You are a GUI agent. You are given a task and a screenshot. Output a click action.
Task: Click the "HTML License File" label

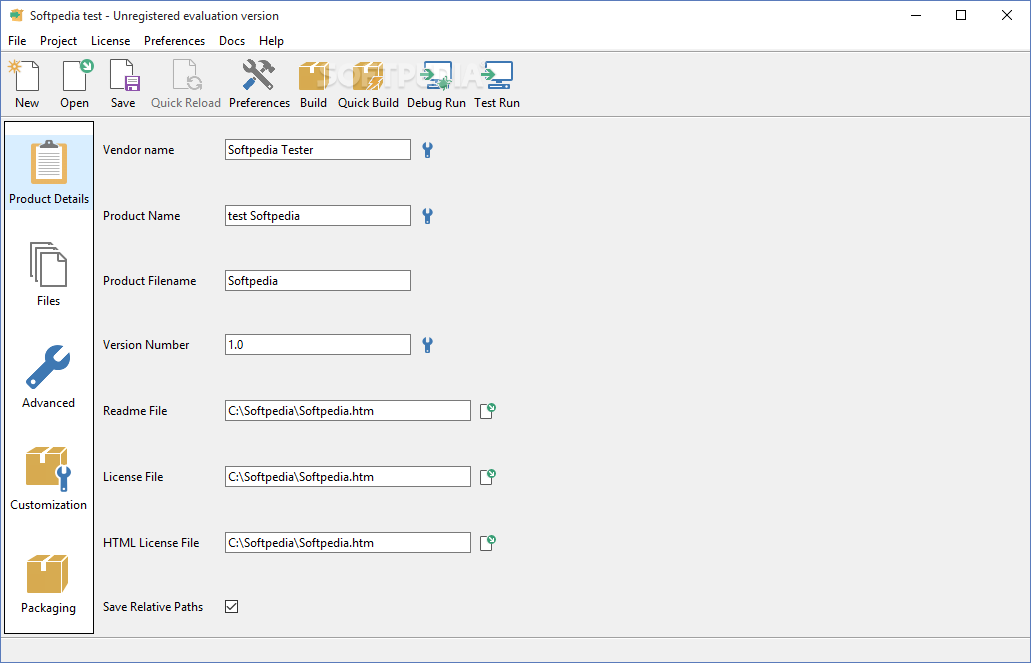151,543
